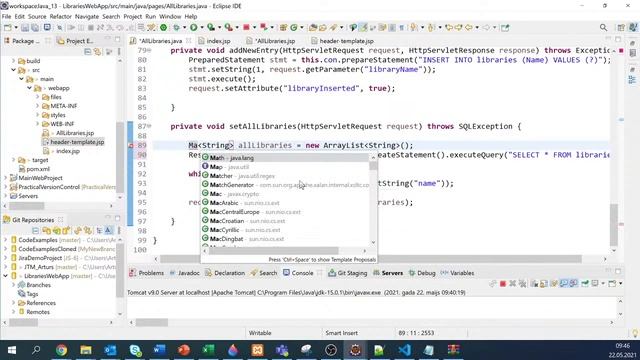Click the red Stop server toolbar icon
Viewport: 640px width, 360px height.
click(x=246, y=28)
